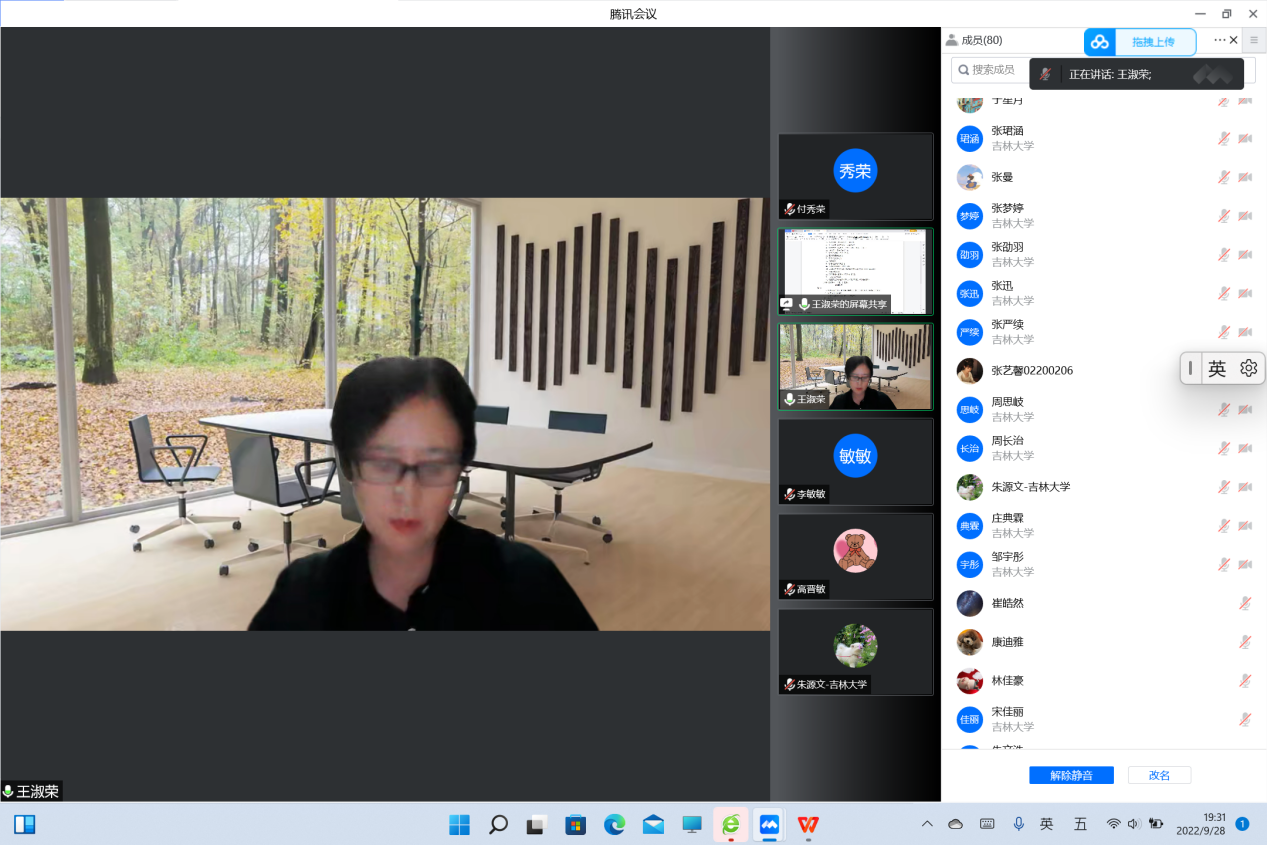Image resolution: width=1267 pixels, height=845 pixels.
Task: Open the hamburger menu at top right
Action: (1254, 40)
